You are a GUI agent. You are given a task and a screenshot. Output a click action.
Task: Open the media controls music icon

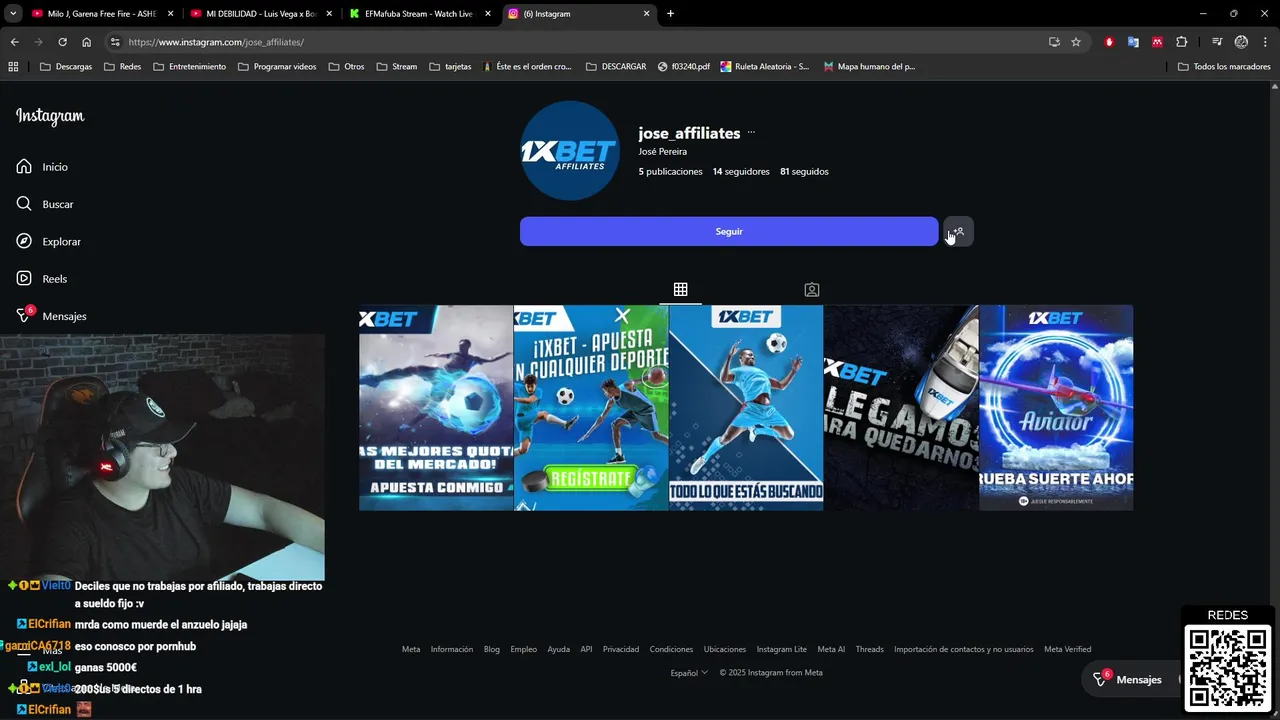point(1217,42)
